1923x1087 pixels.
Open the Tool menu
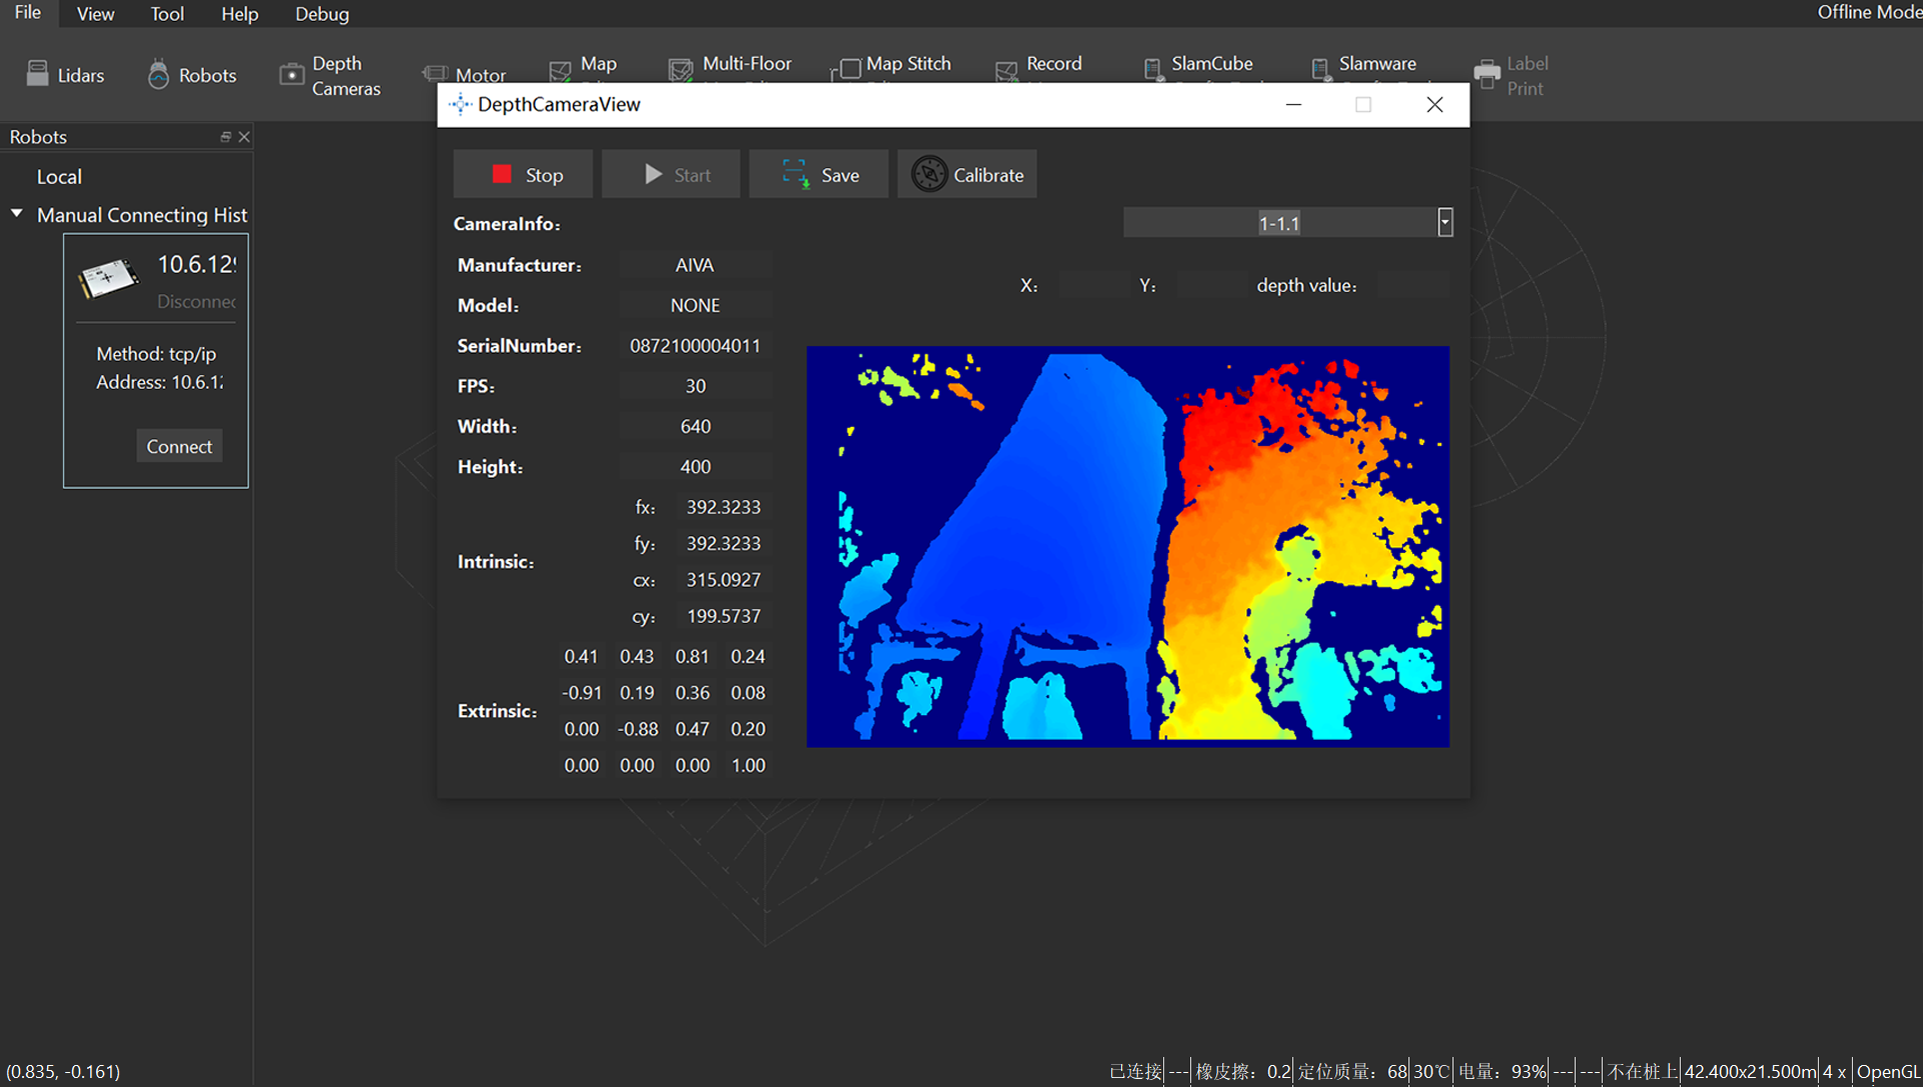(x=166, y=14)
